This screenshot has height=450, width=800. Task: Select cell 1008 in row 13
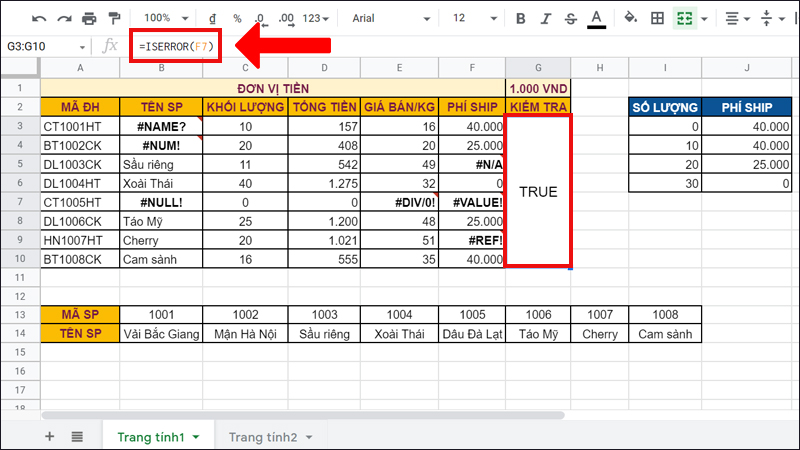coord(665,315)
